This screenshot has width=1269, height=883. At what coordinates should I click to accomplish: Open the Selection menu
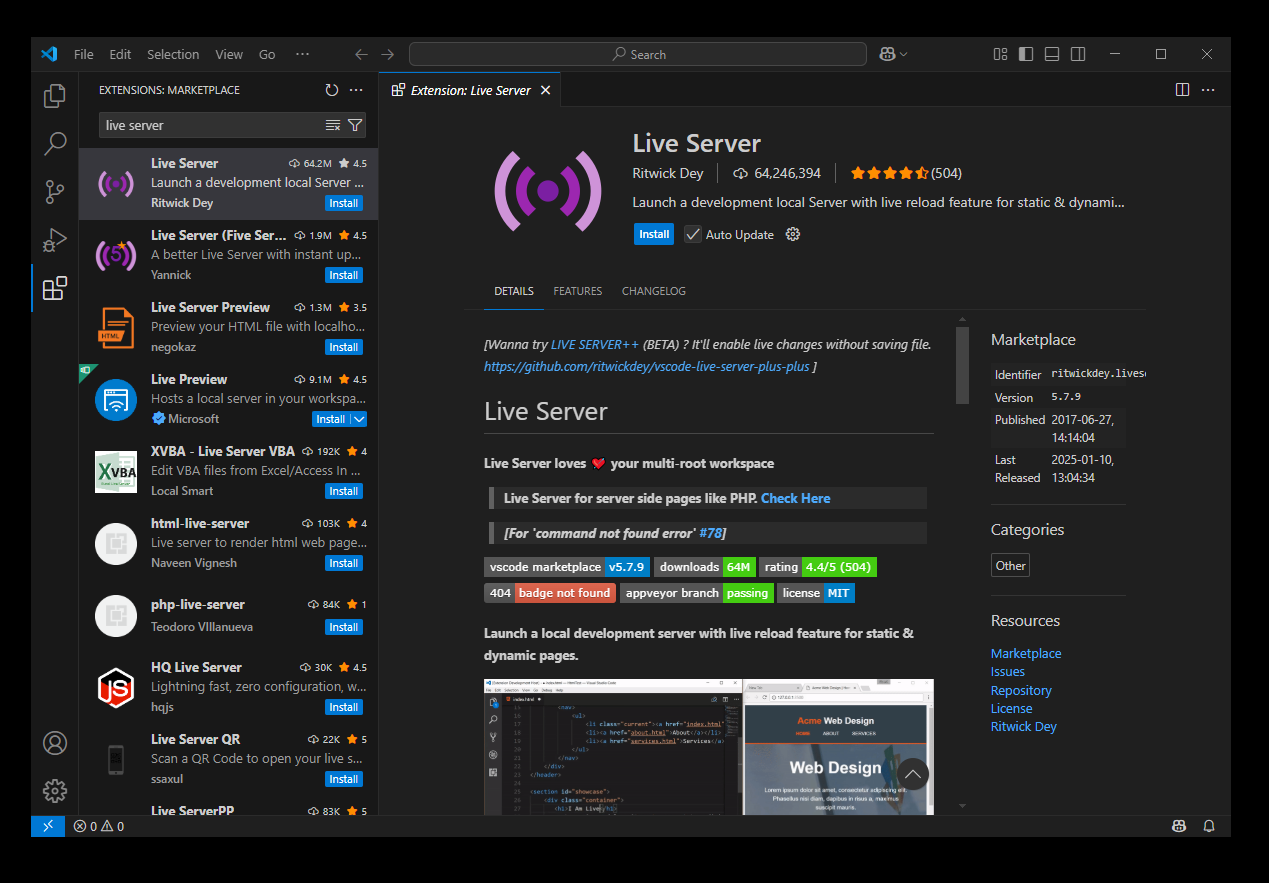[173, 54]
